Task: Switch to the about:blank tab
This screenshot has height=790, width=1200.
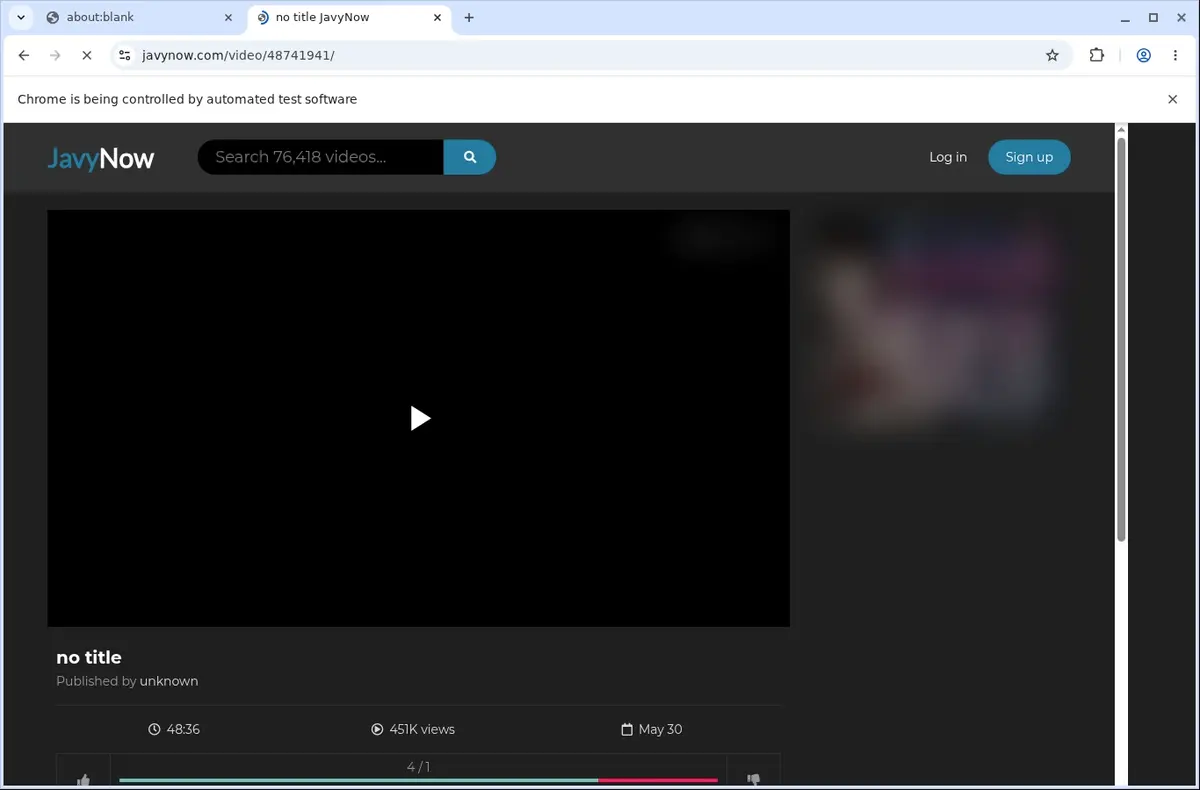Action: (140, 17)
